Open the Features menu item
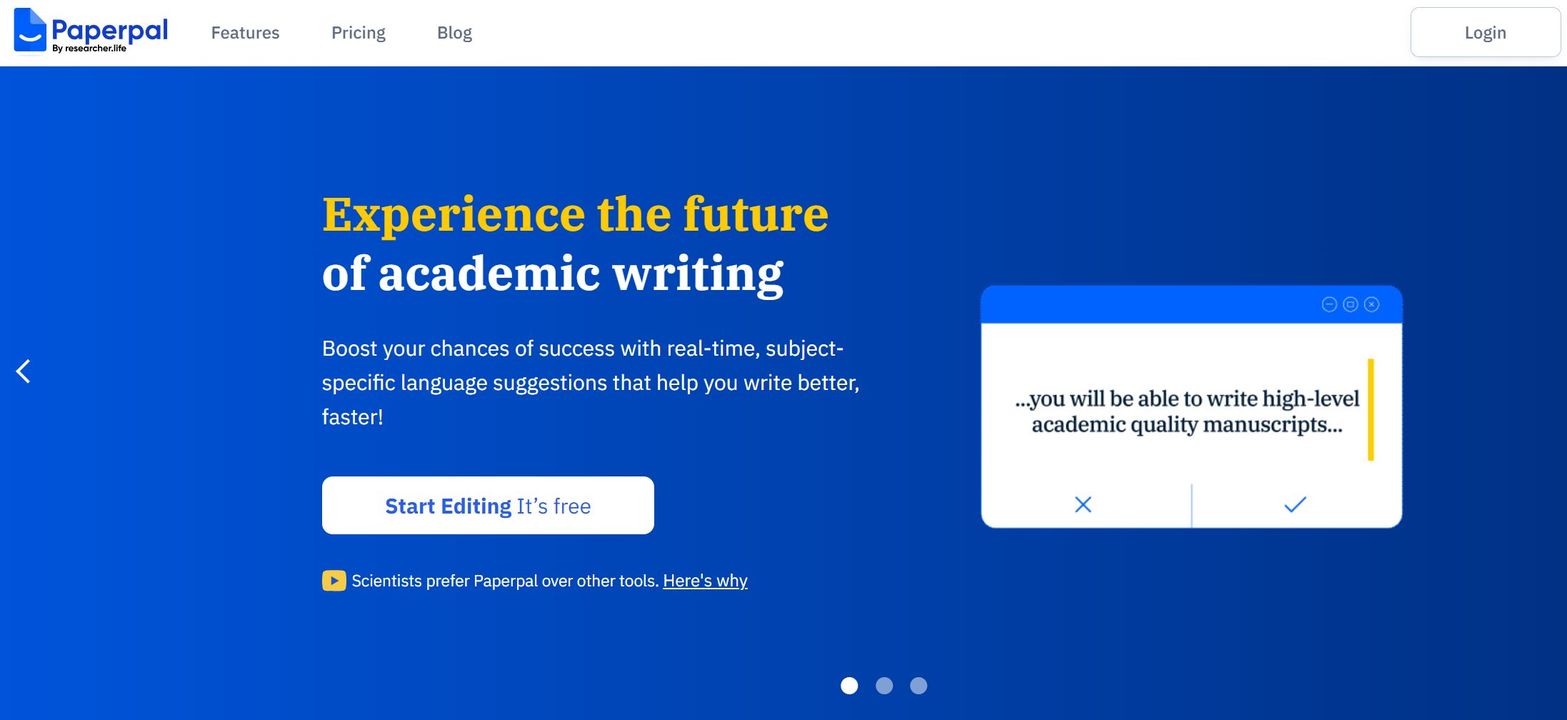 coord(245,33)
